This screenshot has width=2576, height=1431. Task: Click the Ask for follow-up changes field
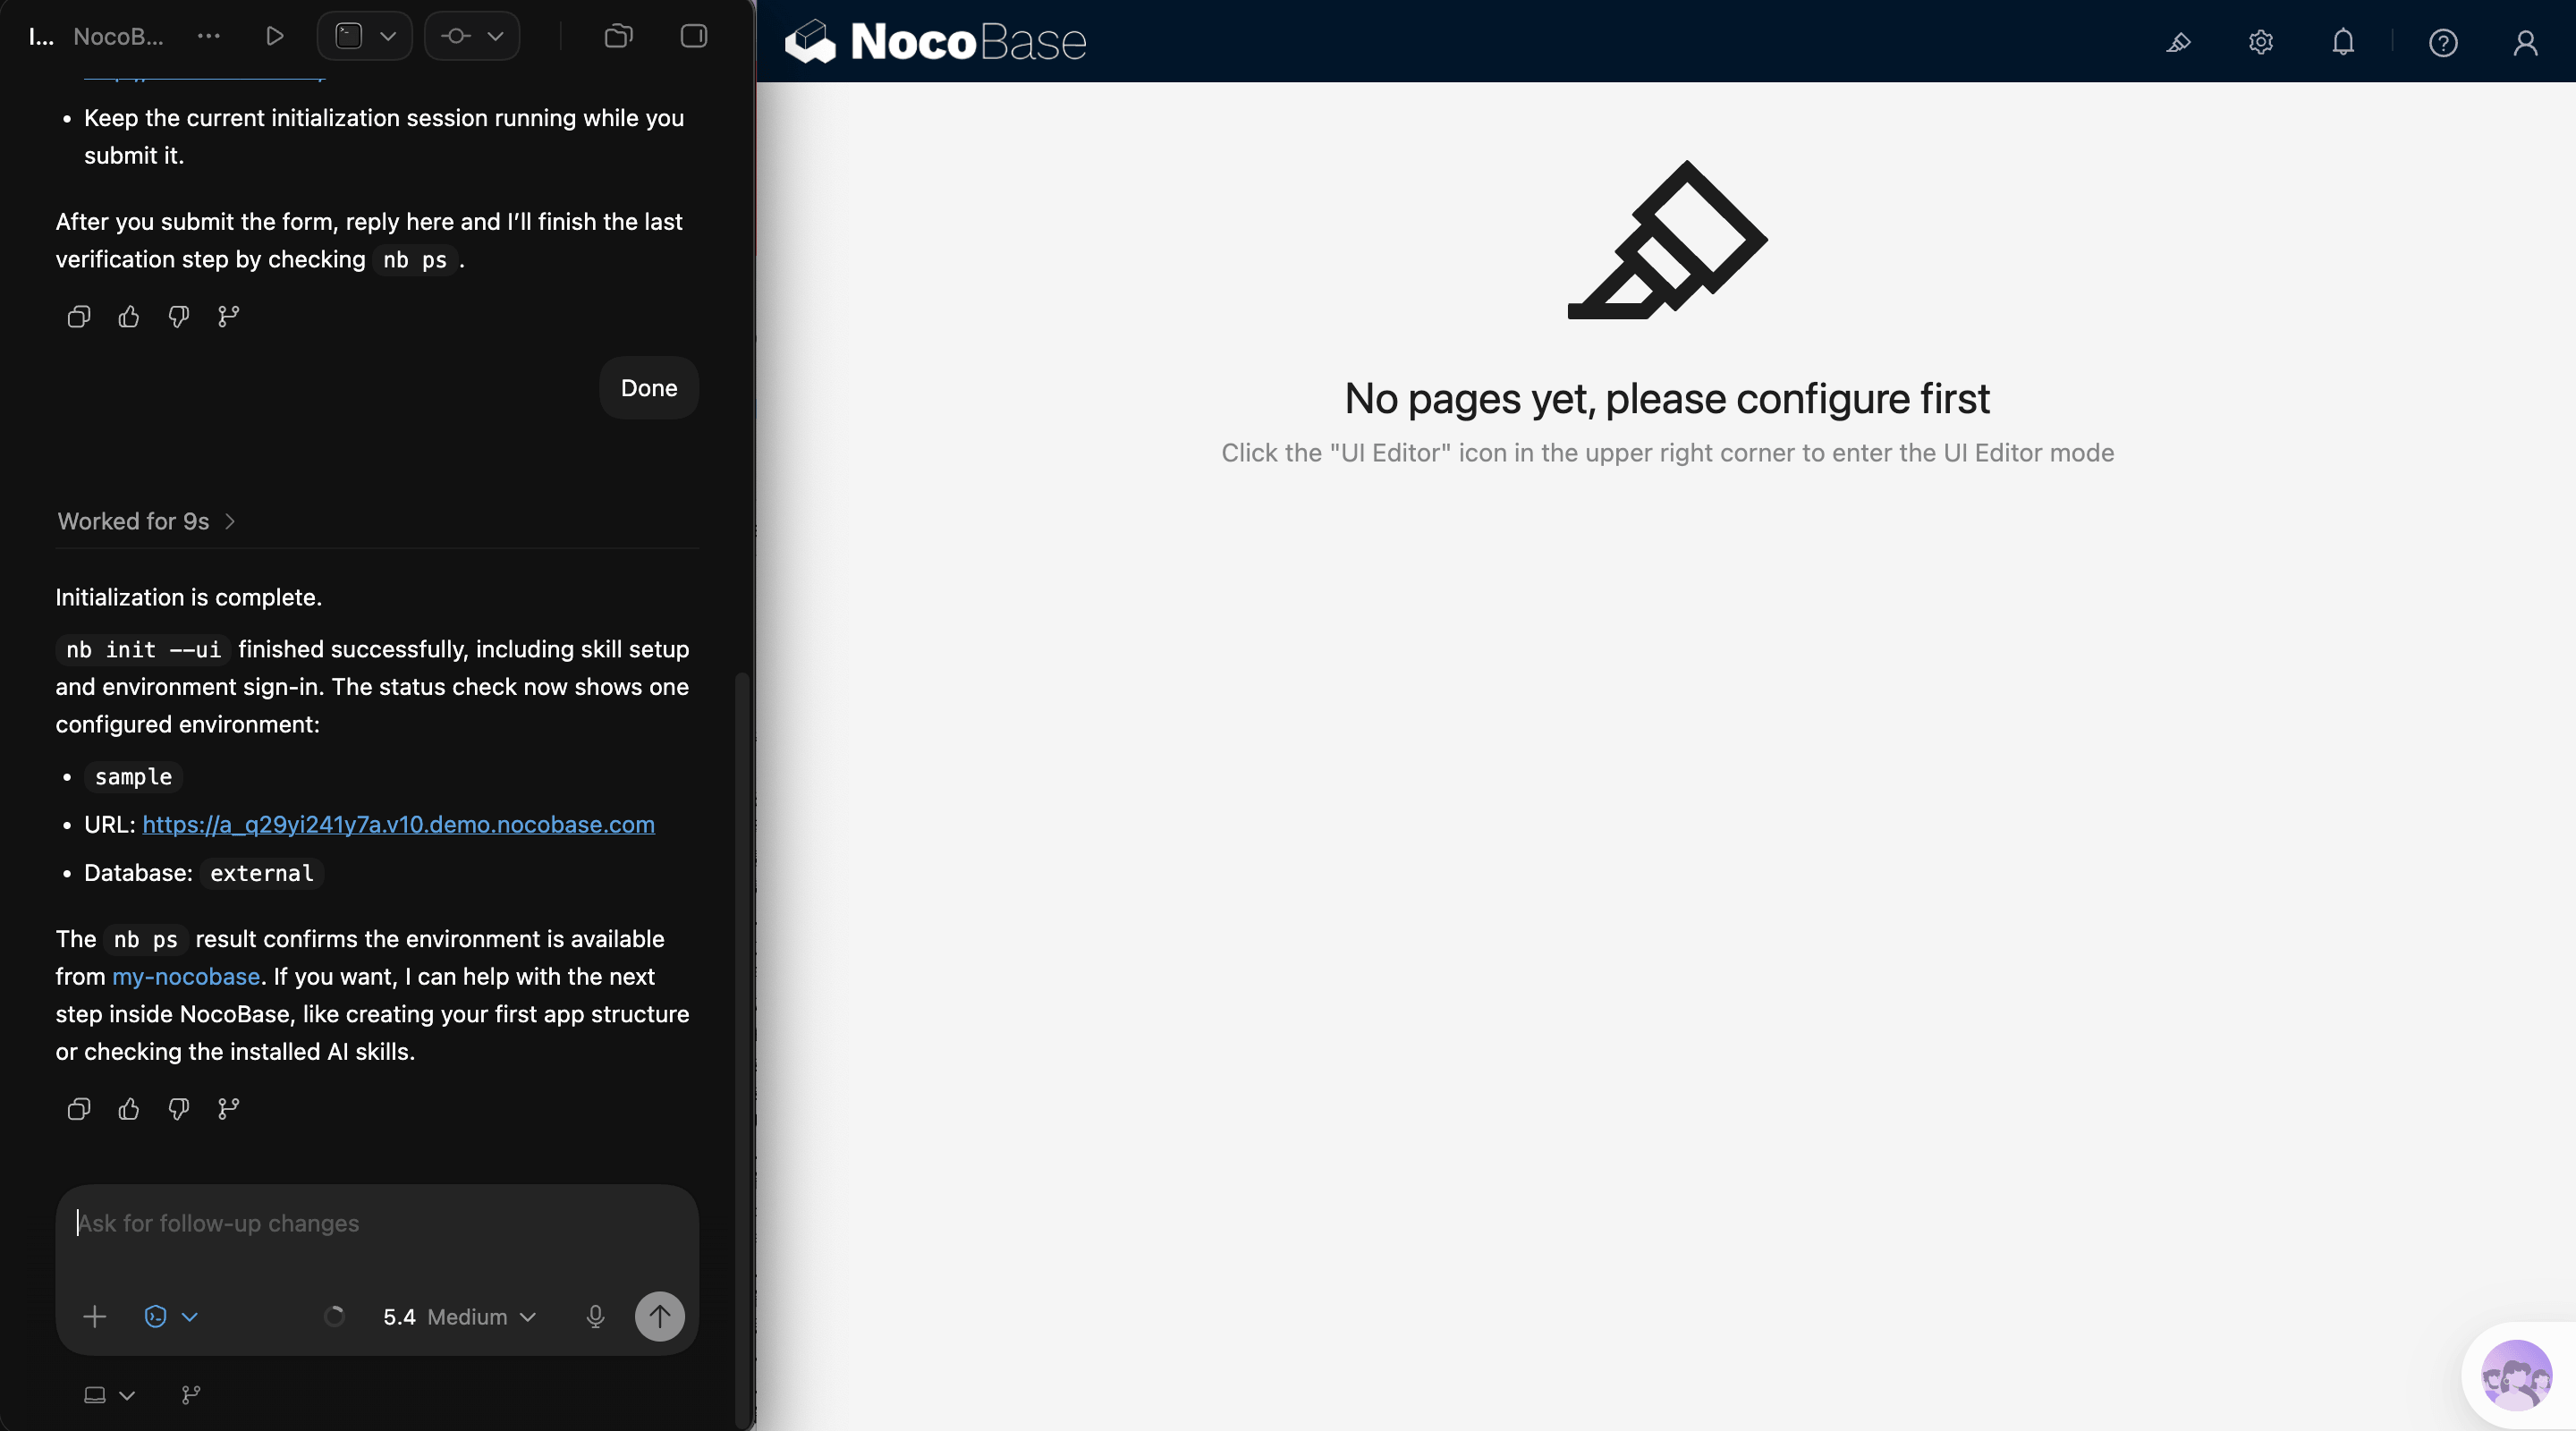coord(376,1223)
